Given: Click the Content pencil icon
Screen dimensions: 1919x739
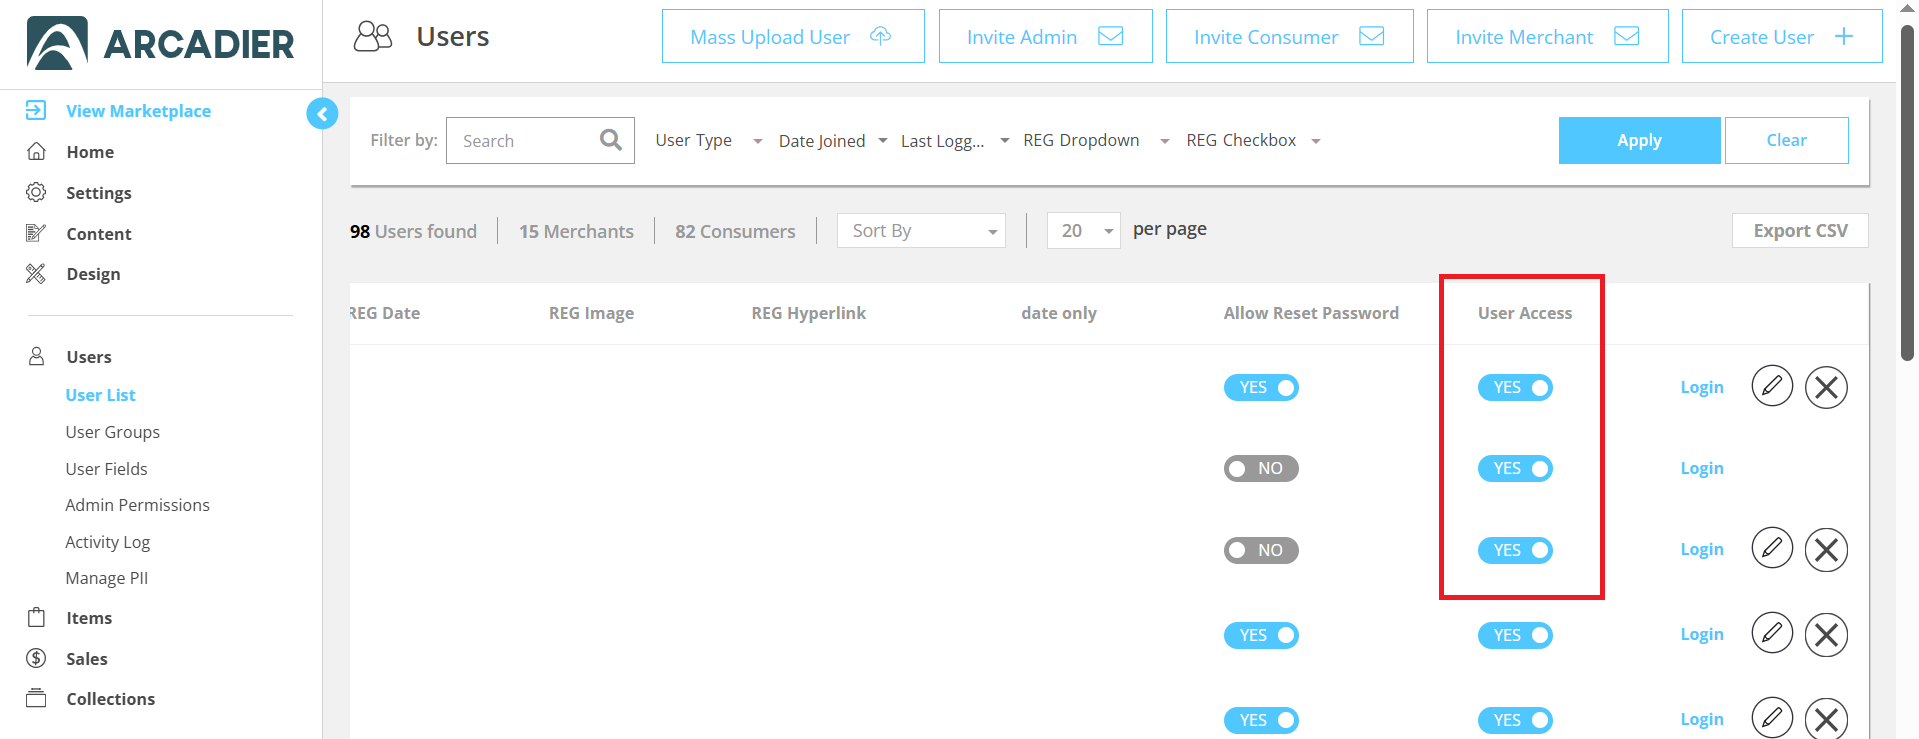Looking at the screenshot, I should pyautogui.click(x=36, y=233).
